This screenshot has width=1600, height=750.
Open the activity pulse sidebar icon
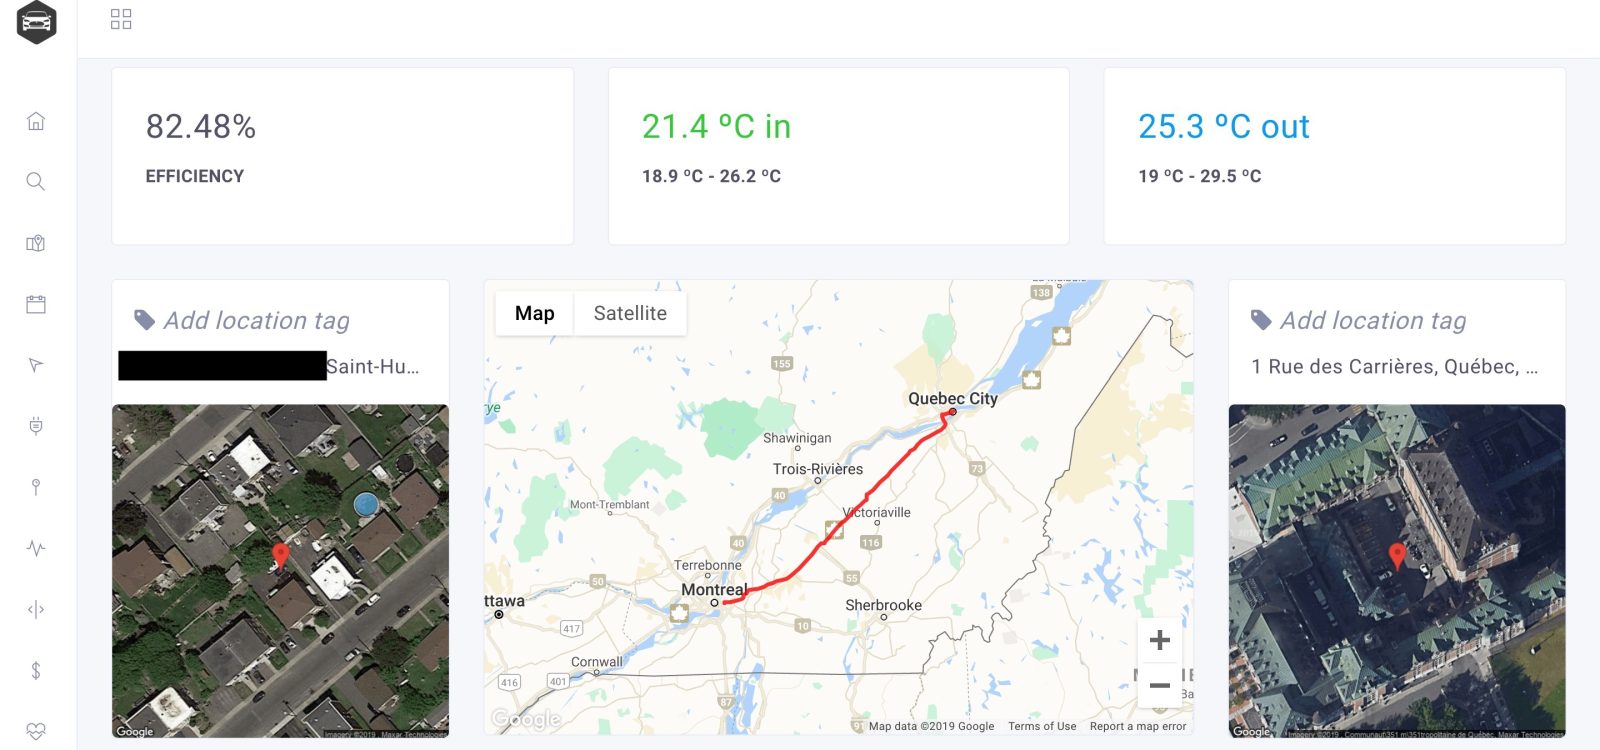(x=36, y=548)
